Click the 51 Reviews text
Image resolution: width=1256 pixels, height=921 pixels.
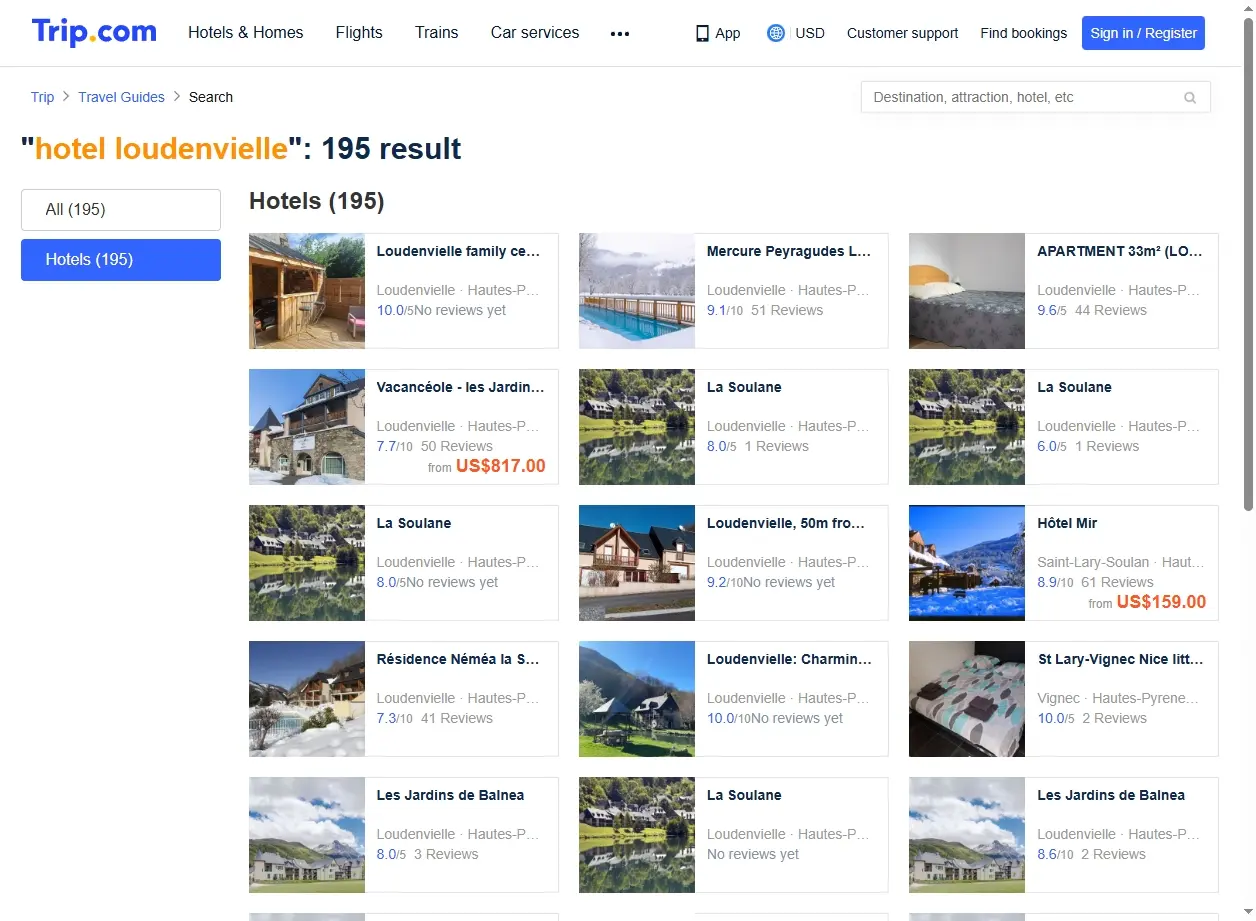[x=787, y=310]
